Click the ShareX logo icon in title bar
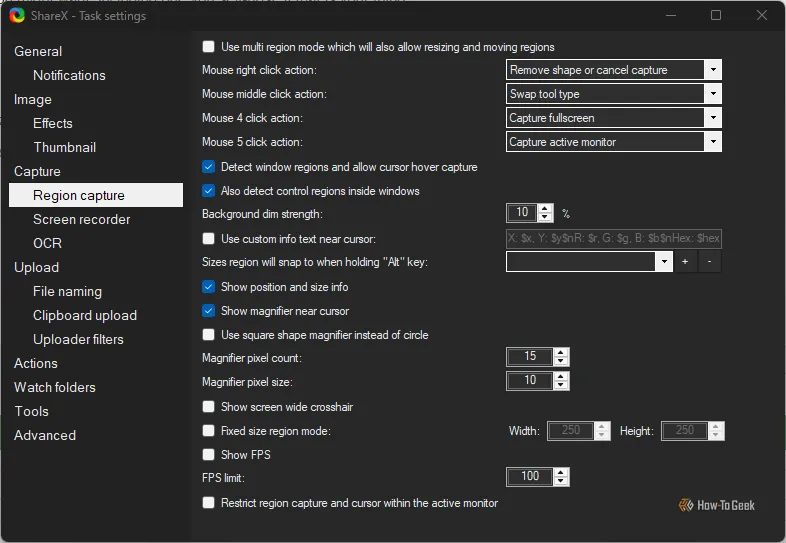786x543 pixels. tap(17, 15)
